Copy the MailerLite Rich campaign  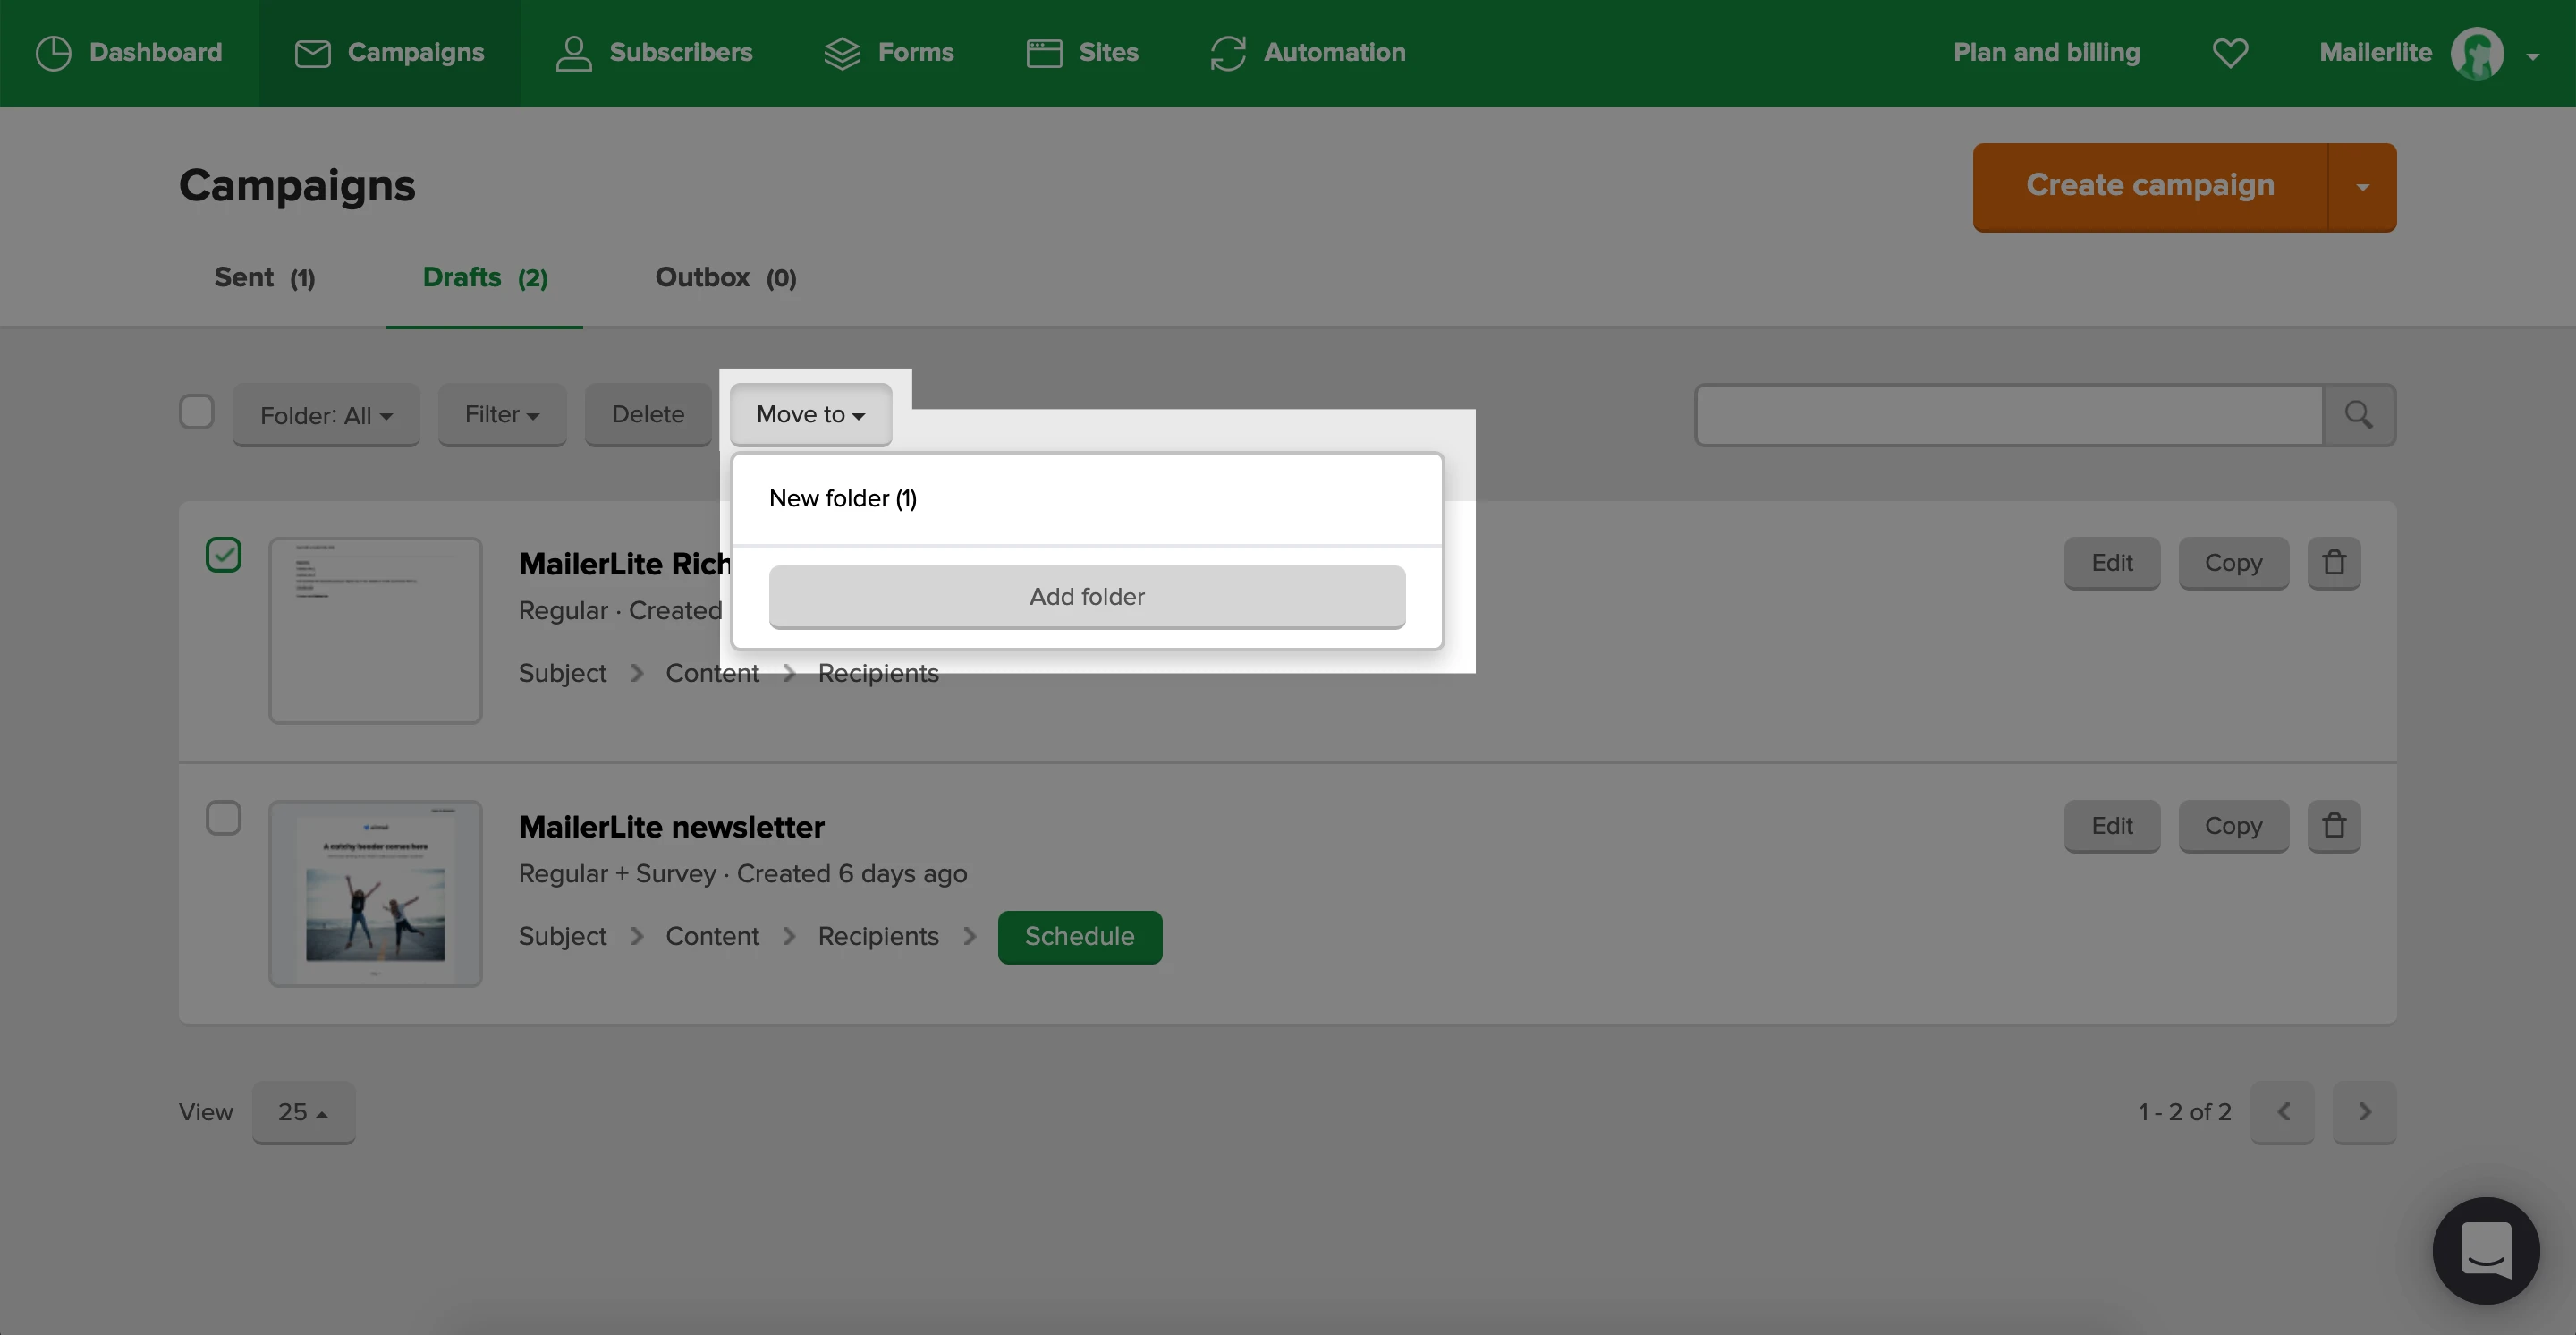2233,563
